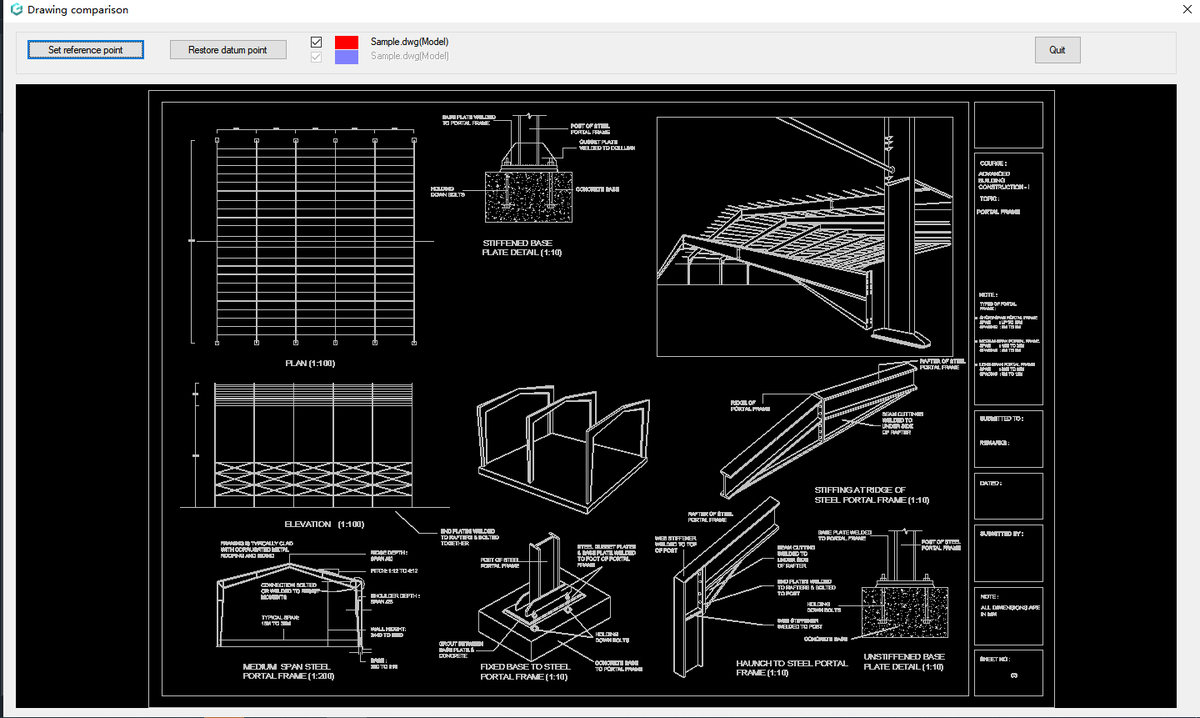Click the SUBMITTED BY: field in title block

coord(1008,553)
